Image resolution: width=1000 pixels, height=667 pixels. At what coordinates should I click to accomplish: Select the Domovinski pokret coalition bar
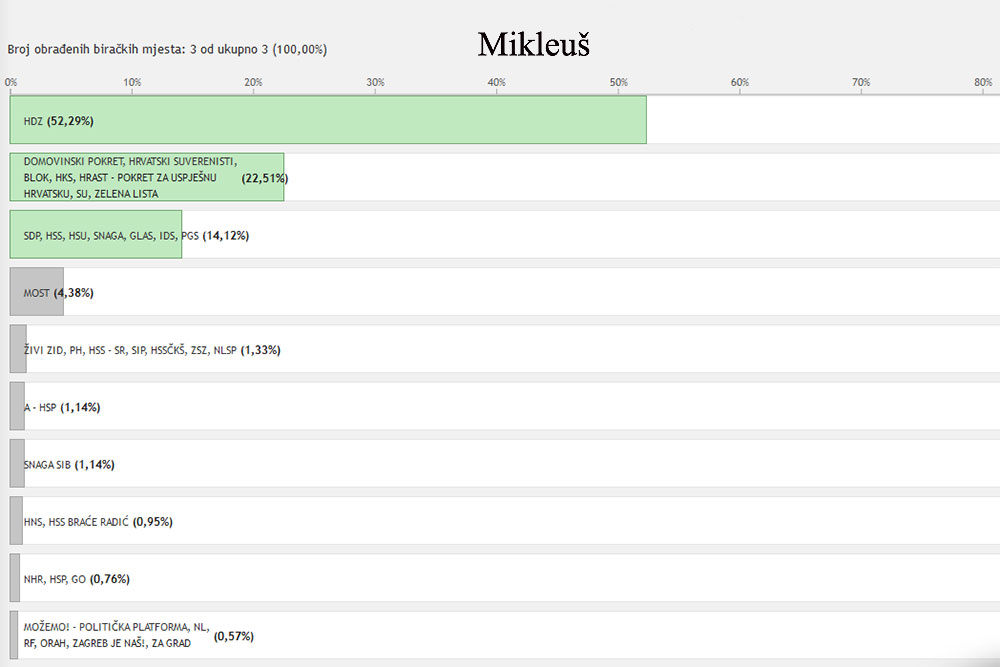point(147,177)
